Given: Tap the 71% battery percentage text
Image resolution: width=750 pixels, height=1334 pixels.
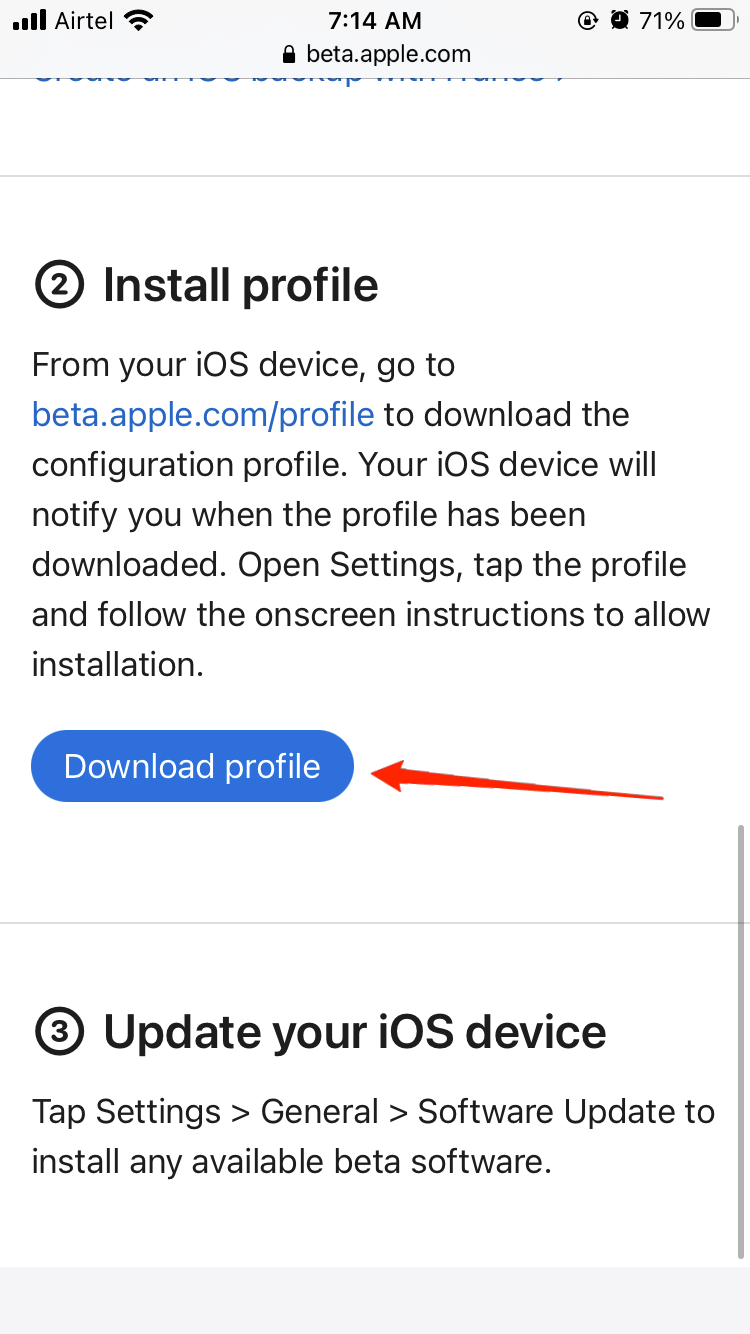Looking at the screenshot, I should 661,20.
